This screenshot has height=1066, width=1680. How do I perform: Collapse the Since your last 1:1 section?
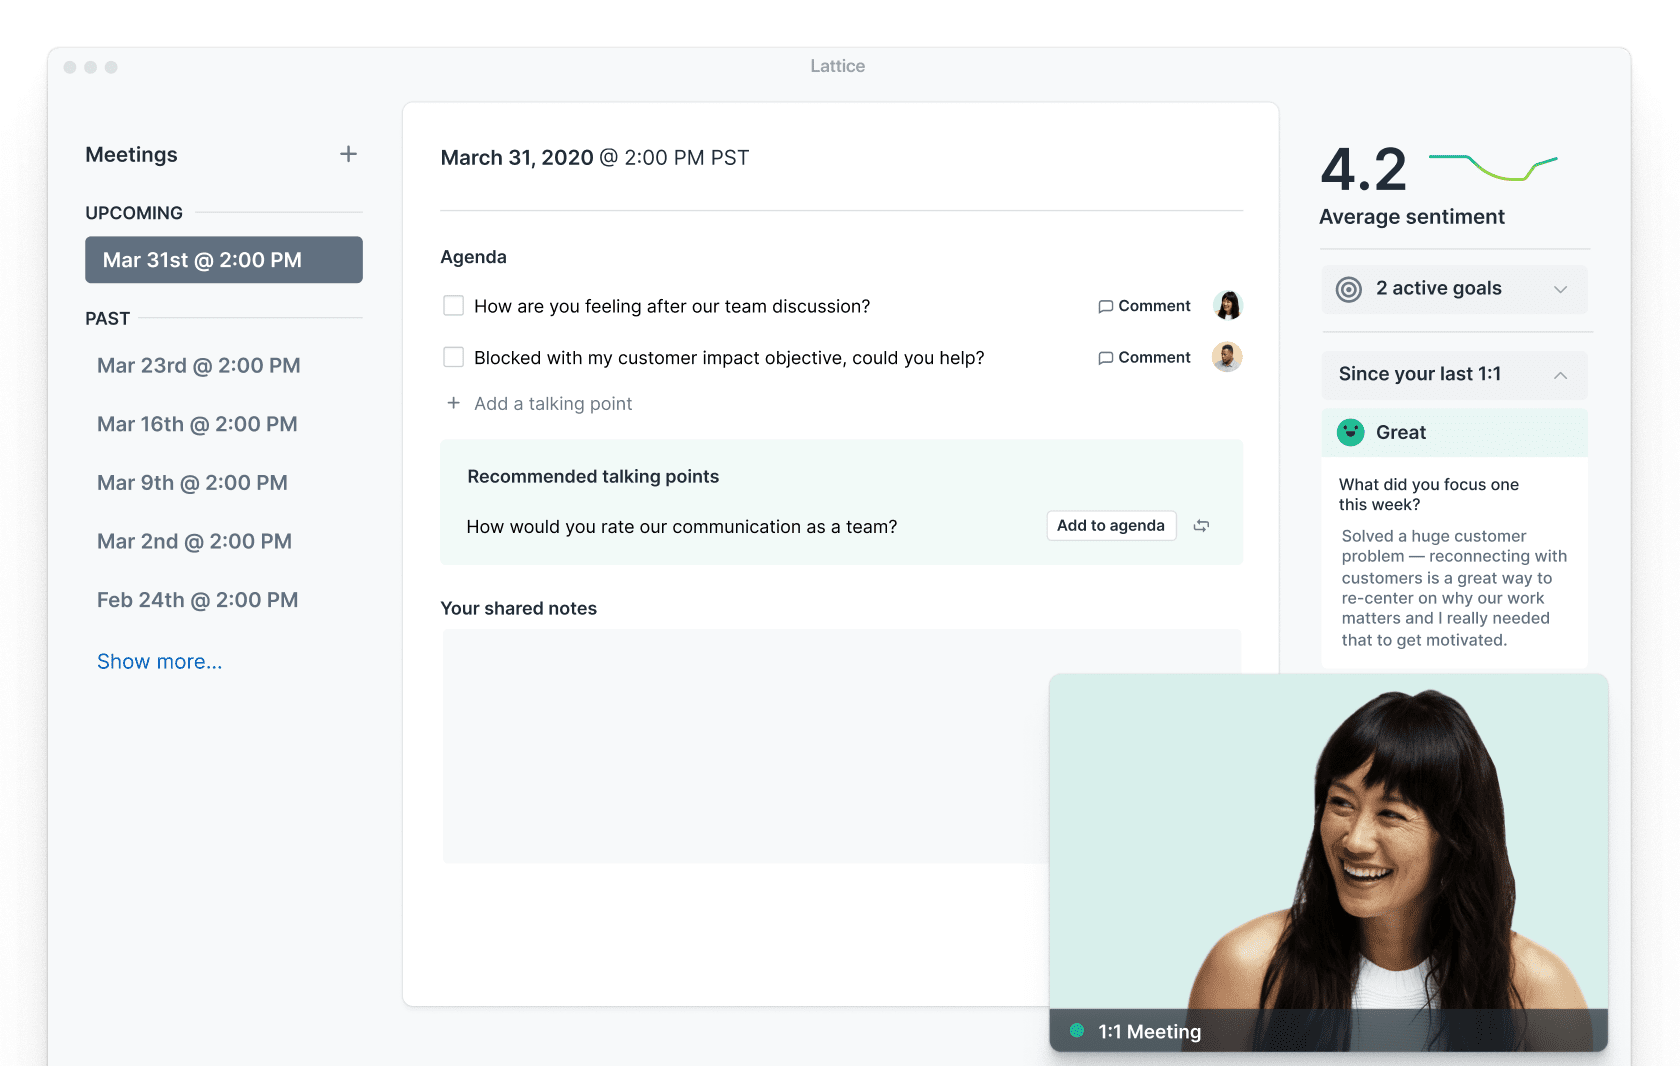tap(1455, 375)
